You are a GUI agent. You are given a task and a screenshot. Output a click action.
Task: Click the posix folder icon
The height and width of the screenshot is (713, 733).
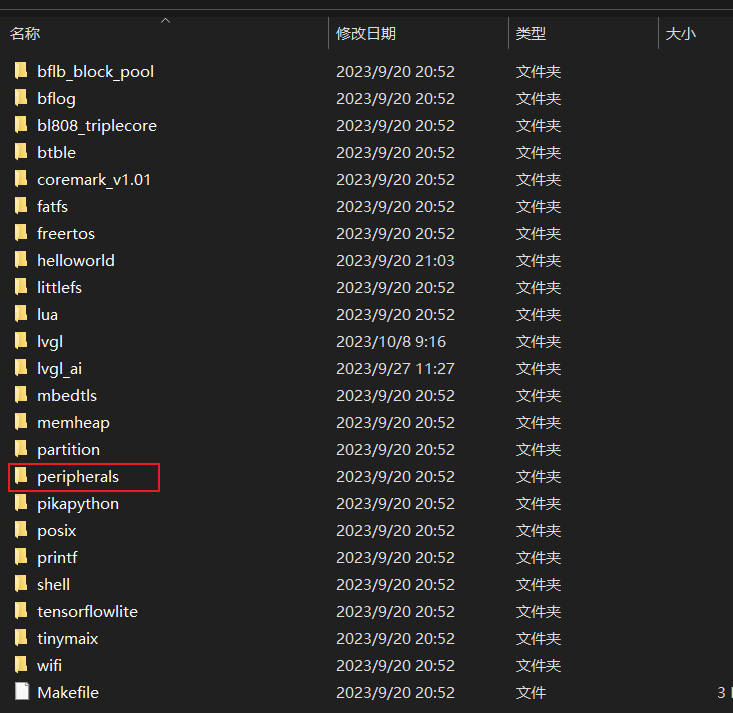pyautogui.click(x=21, y=530)
